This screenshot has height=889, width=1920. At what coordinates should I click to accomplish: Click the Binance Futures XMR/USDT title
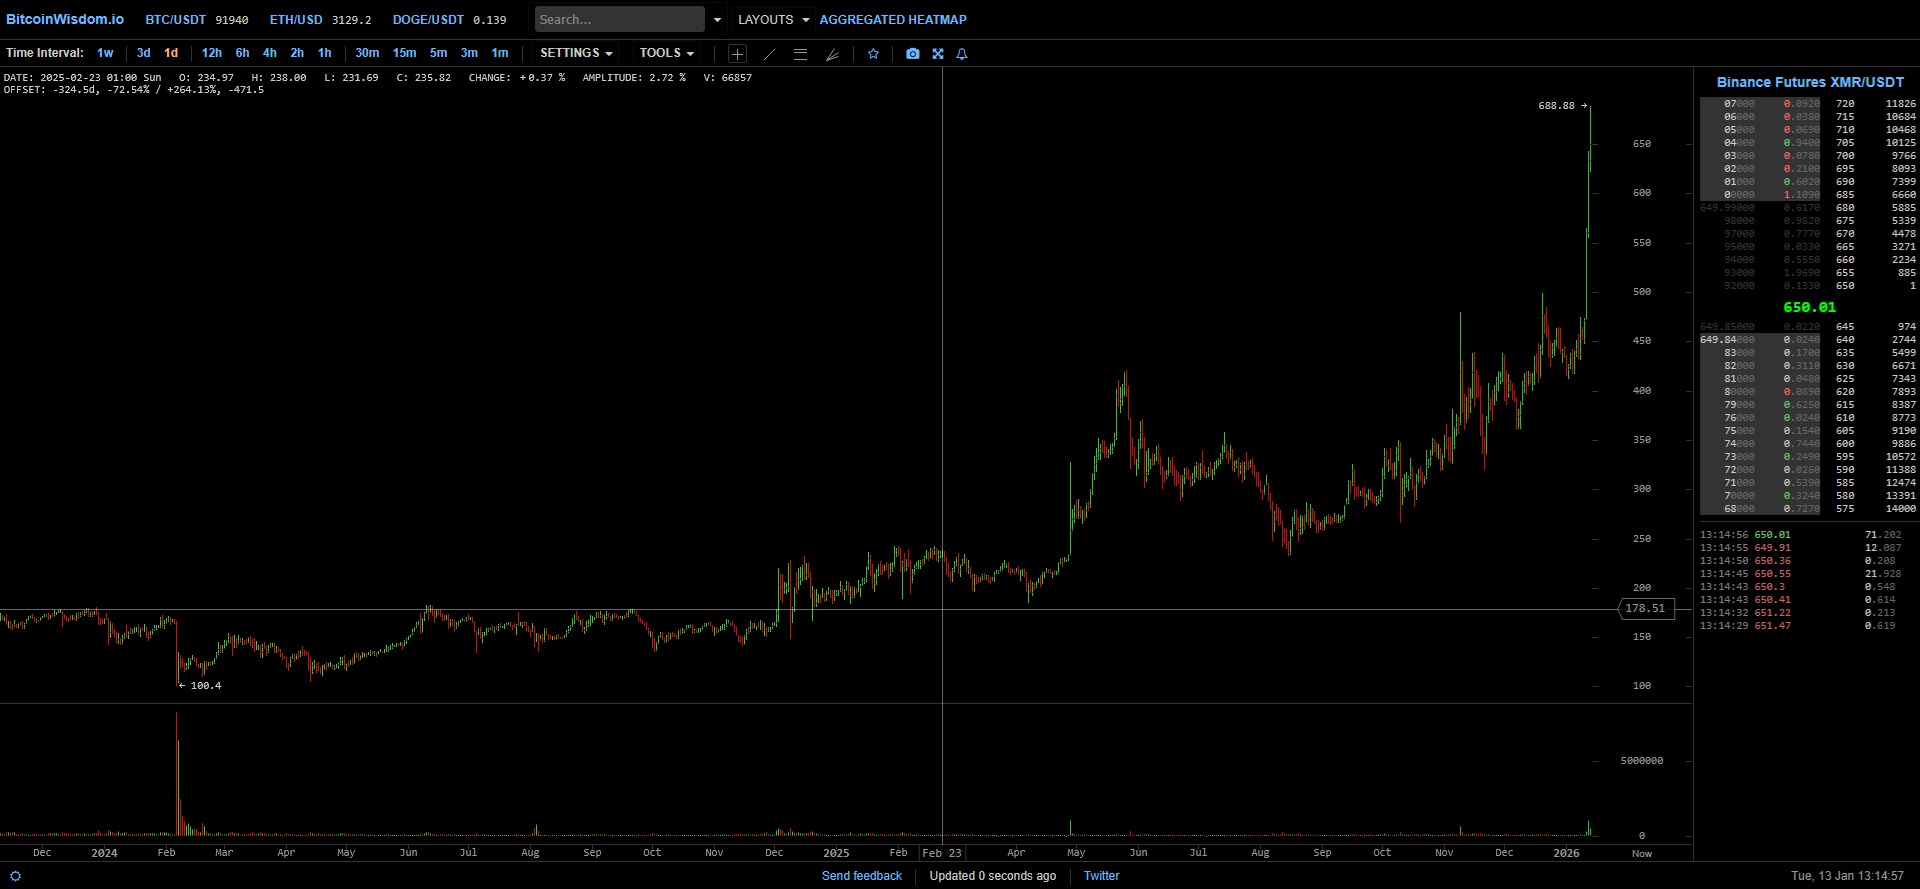pyautogui.click(x=1810, y=82)
